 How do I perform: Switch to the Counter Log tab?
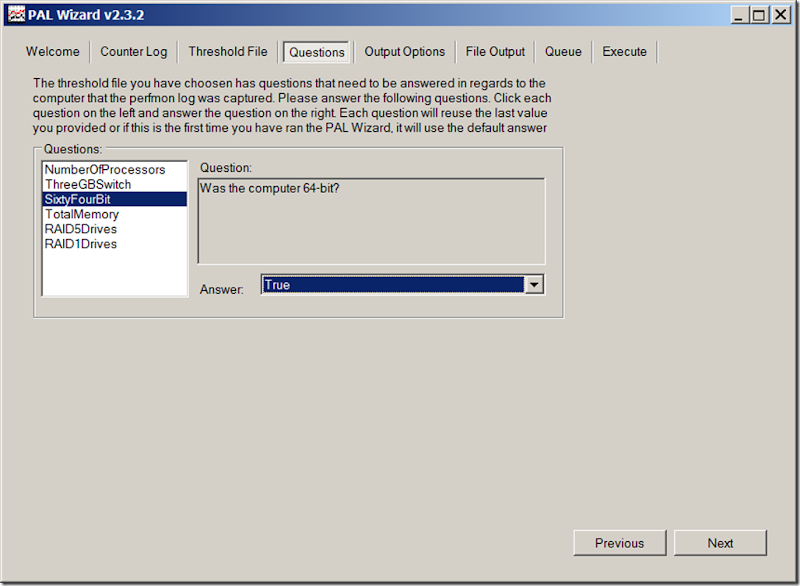click(x=134, y=52)
